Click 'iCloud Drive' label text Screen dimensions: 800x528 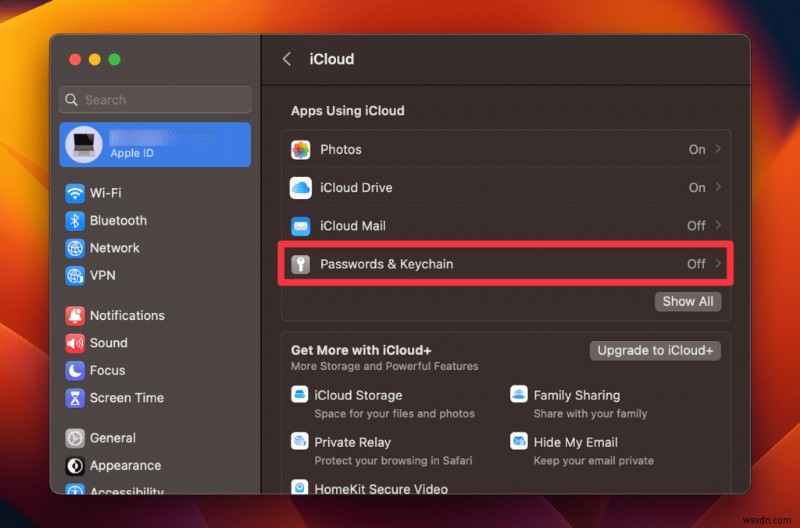coord(356,188)
